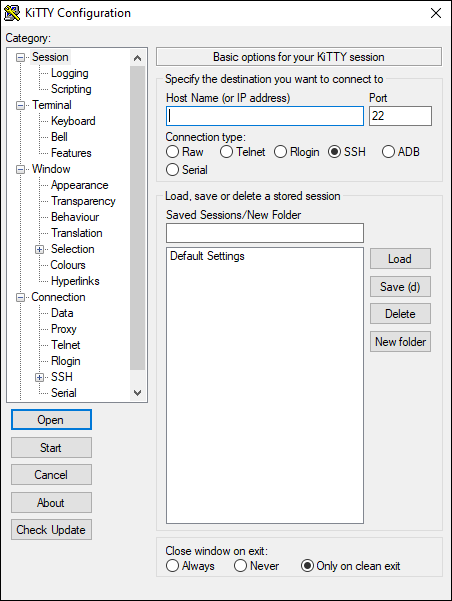Expand the Selection tree node
452x601 pixels.
(39, 249)
